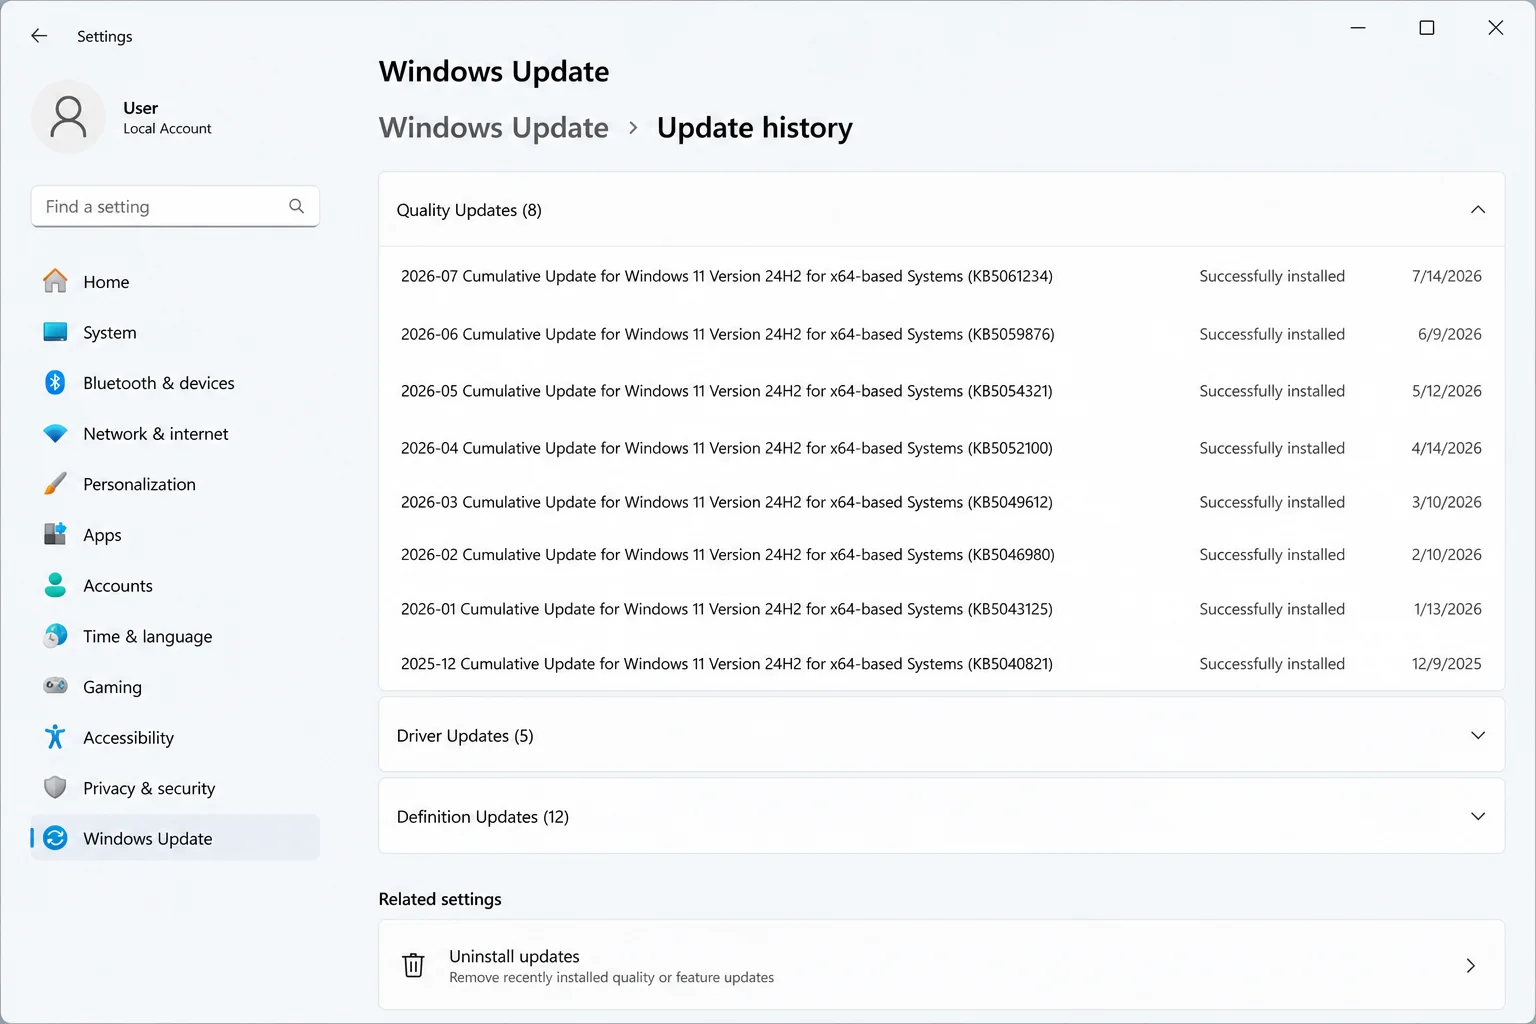
Task: Open the user profile avatar
Action: pyautogui.click(x=68, y=117)
